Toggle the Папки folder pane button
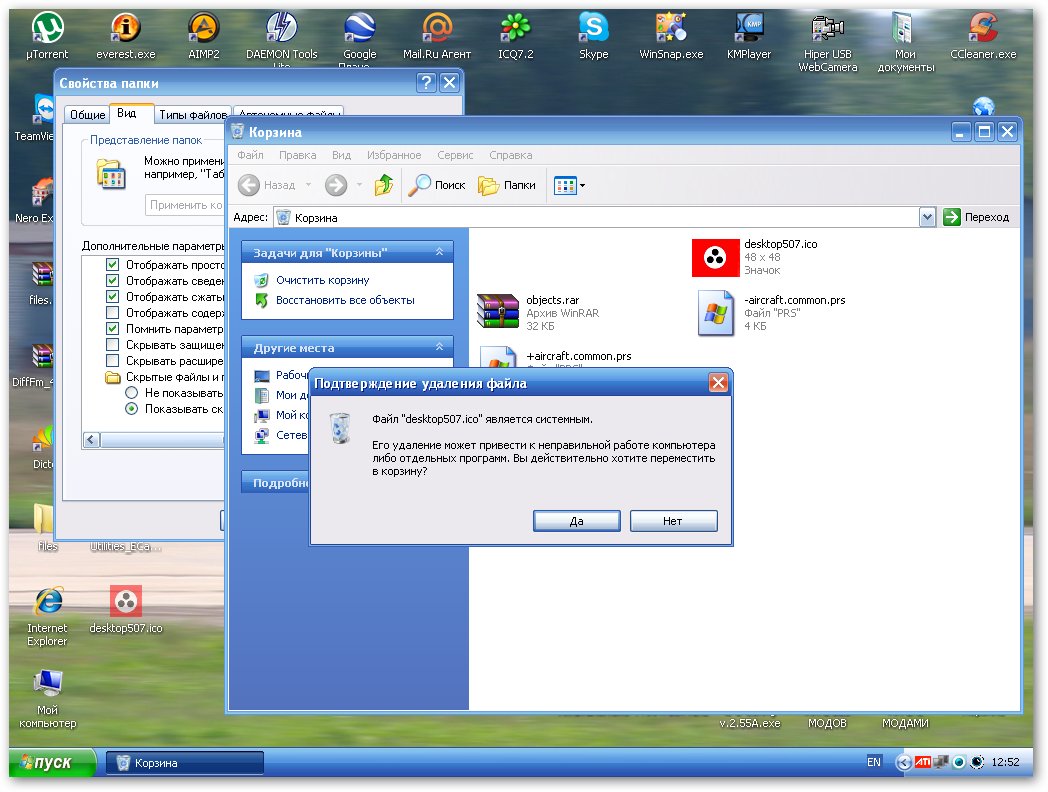The width and height of the screenshot is (1048, 792). point(507,185)
